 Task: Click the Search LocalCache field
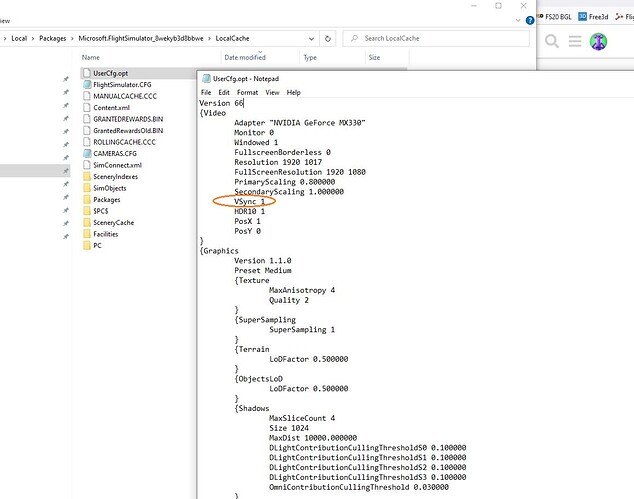pyautogui.click(x=436, y=38)
